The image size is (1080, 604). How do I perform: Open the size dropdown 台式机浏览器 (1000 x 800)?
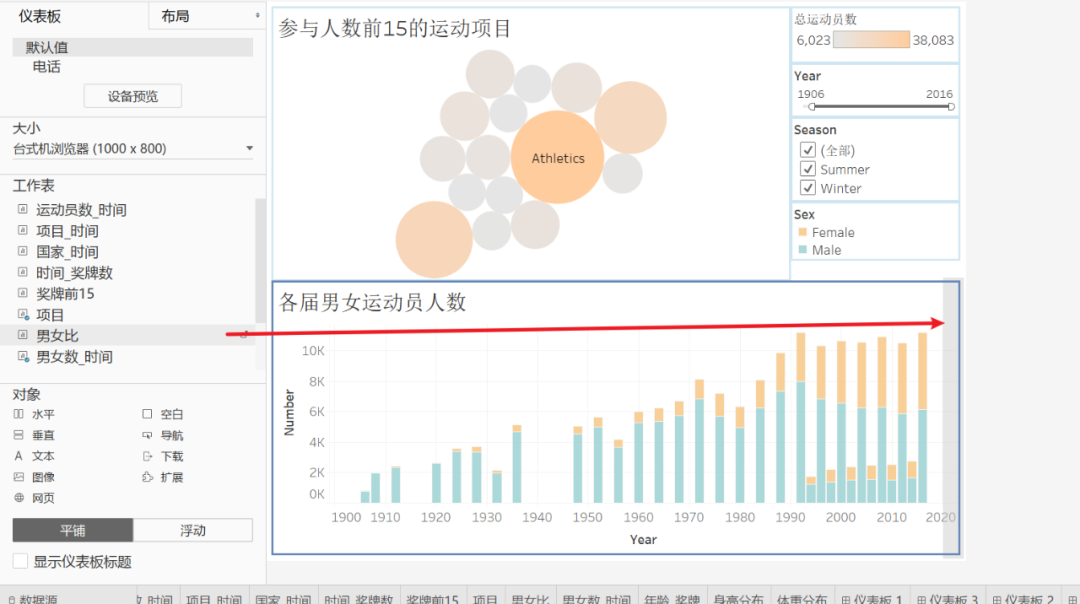pyautogui.click(x=133, y=149)
